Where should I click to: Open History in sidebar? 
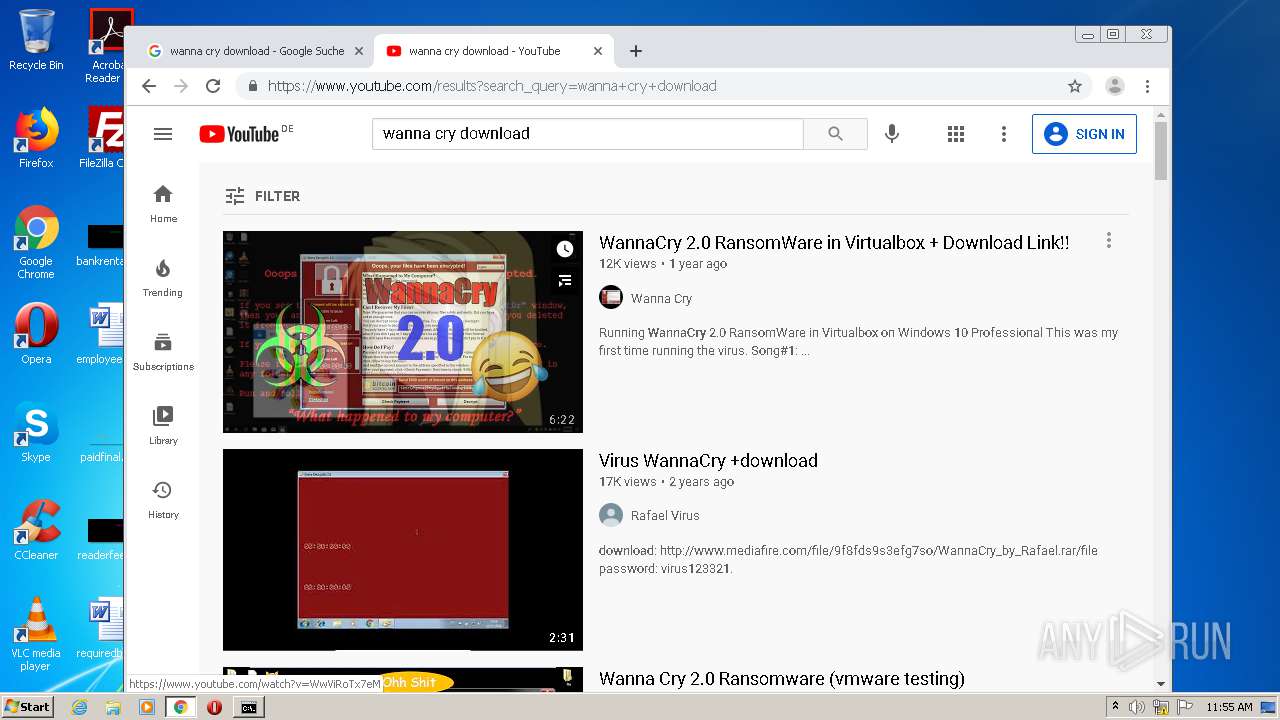pos(163,499)
